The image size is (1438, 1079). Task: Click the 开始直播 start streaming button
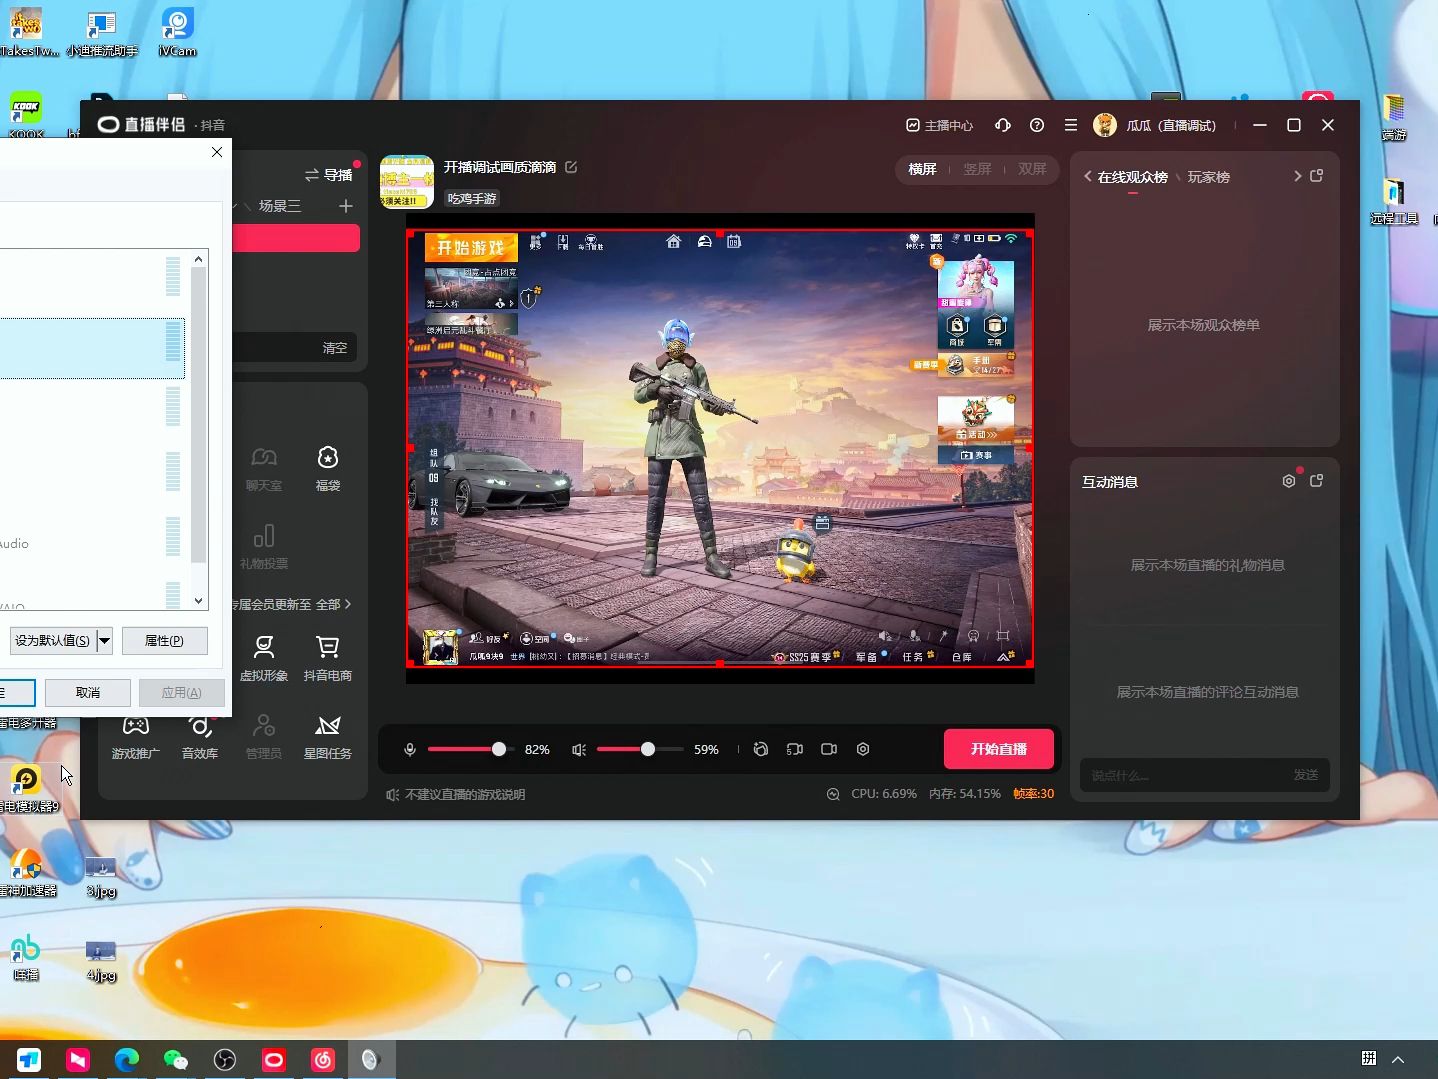(x=999, y=749)
